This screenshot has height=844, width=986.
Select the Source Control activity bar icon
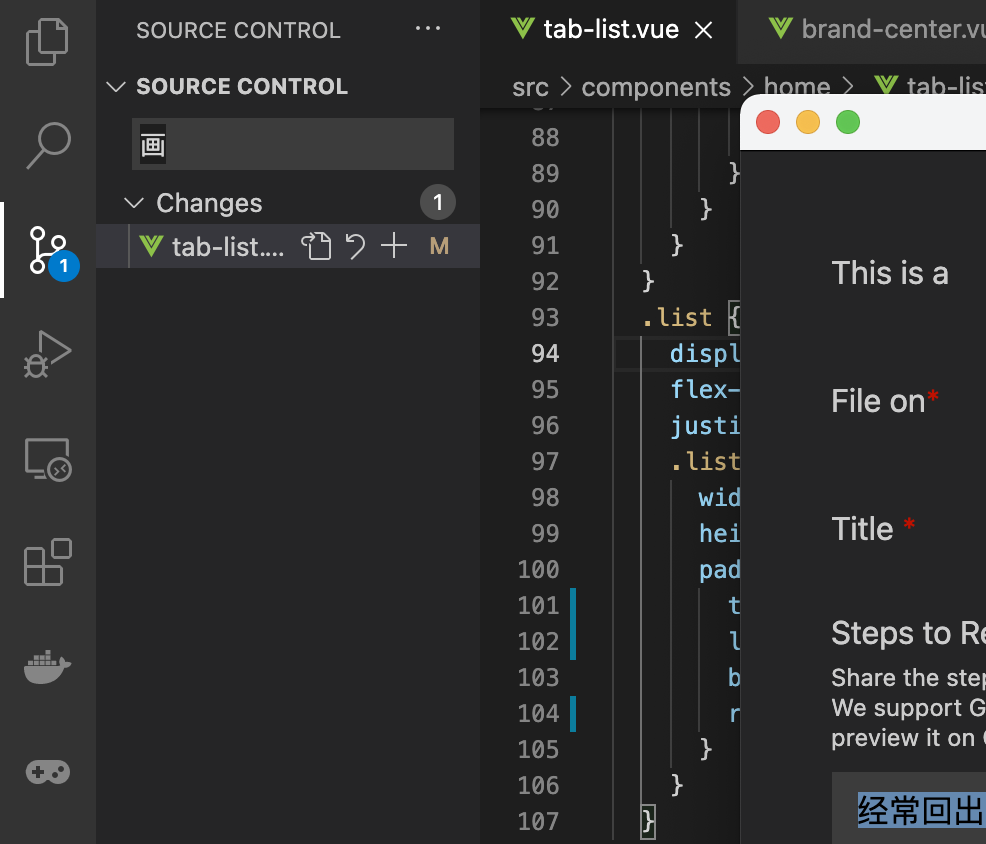click(47, 248)
